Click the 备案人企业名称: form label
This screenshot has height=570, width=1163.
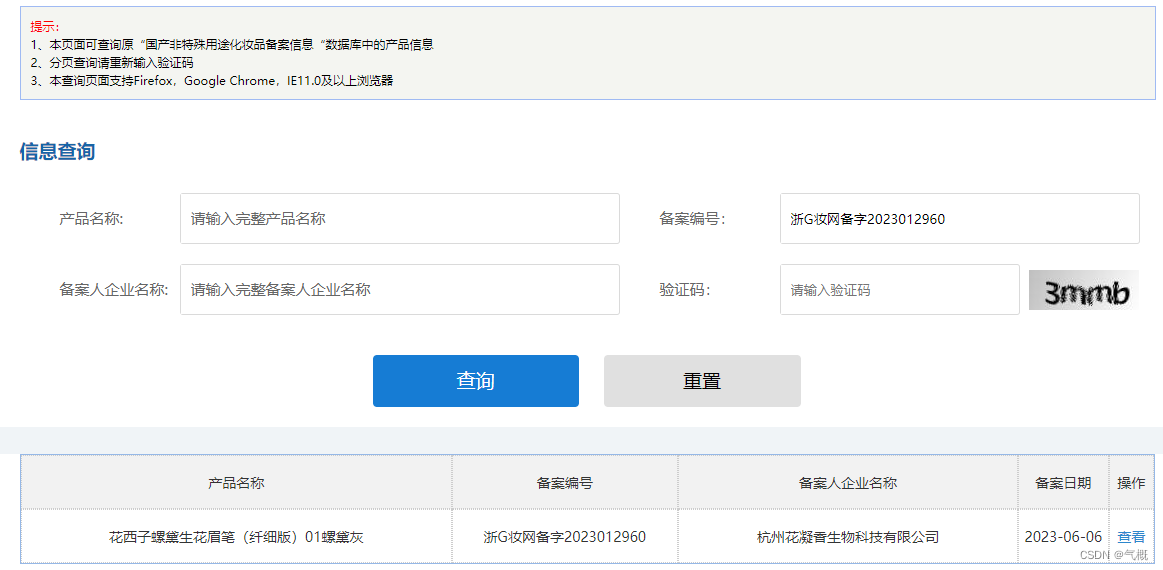[x=113, y=290]
